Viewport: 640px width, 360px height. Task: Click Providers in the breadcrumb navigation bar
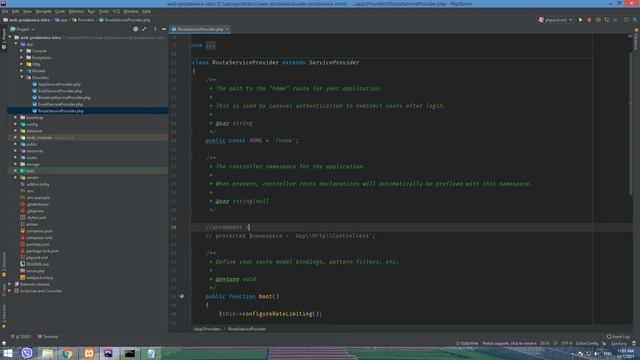pyautogui.click(x=83, y=20)
